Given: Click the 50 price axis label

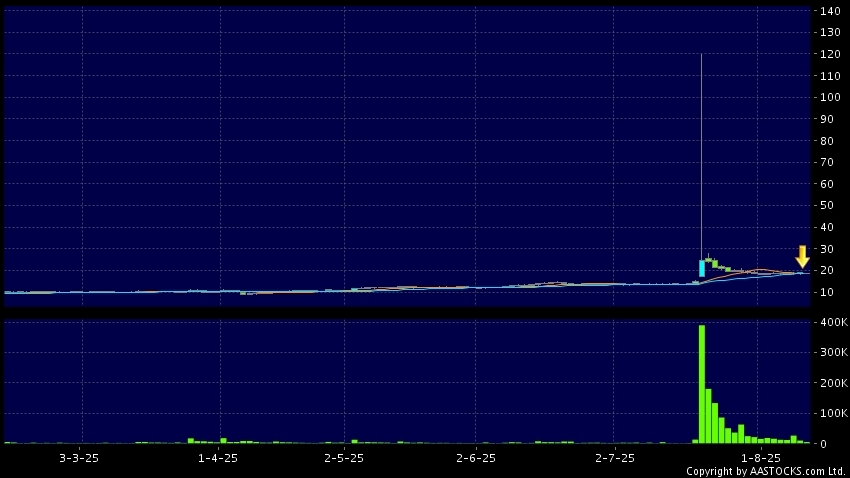Looking at the screenshot, I should click(x=827, y=205).
